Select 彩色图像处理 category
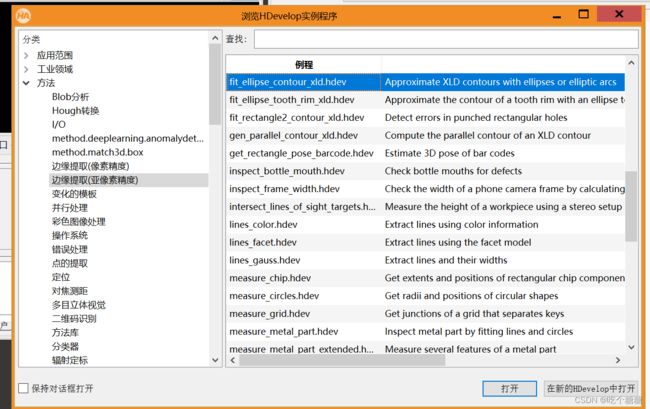The image size is (650, 409). click(78, 222)
